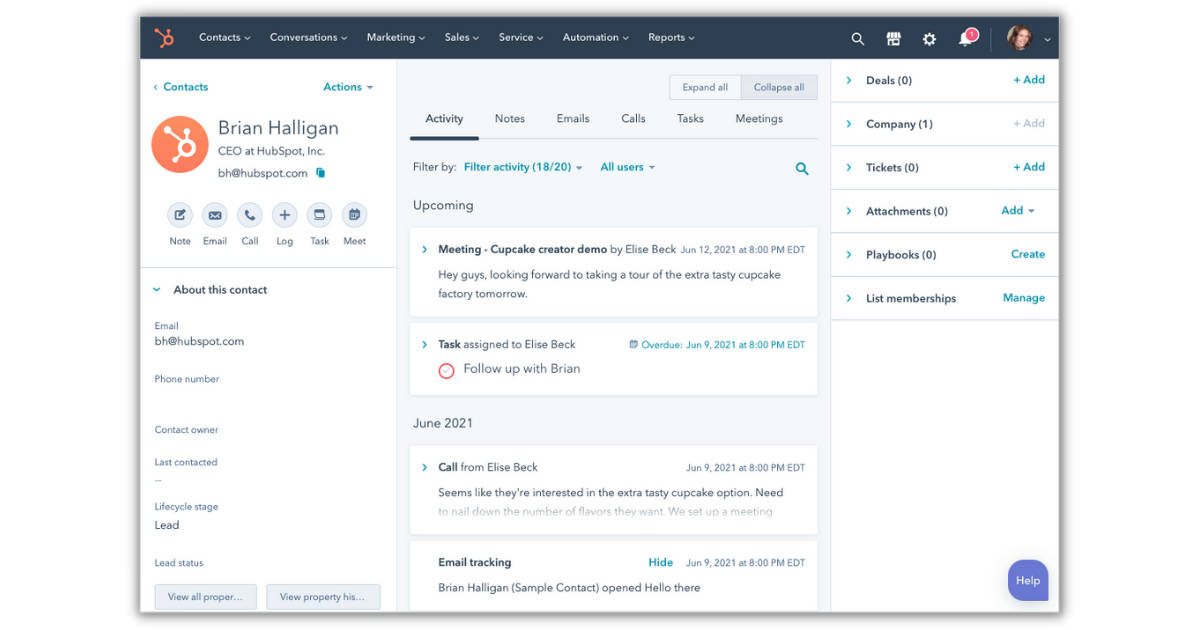Image resolution: width=1200 pixels, height=630 pixels.
Task: Start a call with the Call icon
Action: pyautogui.click(x=249, y=215)
